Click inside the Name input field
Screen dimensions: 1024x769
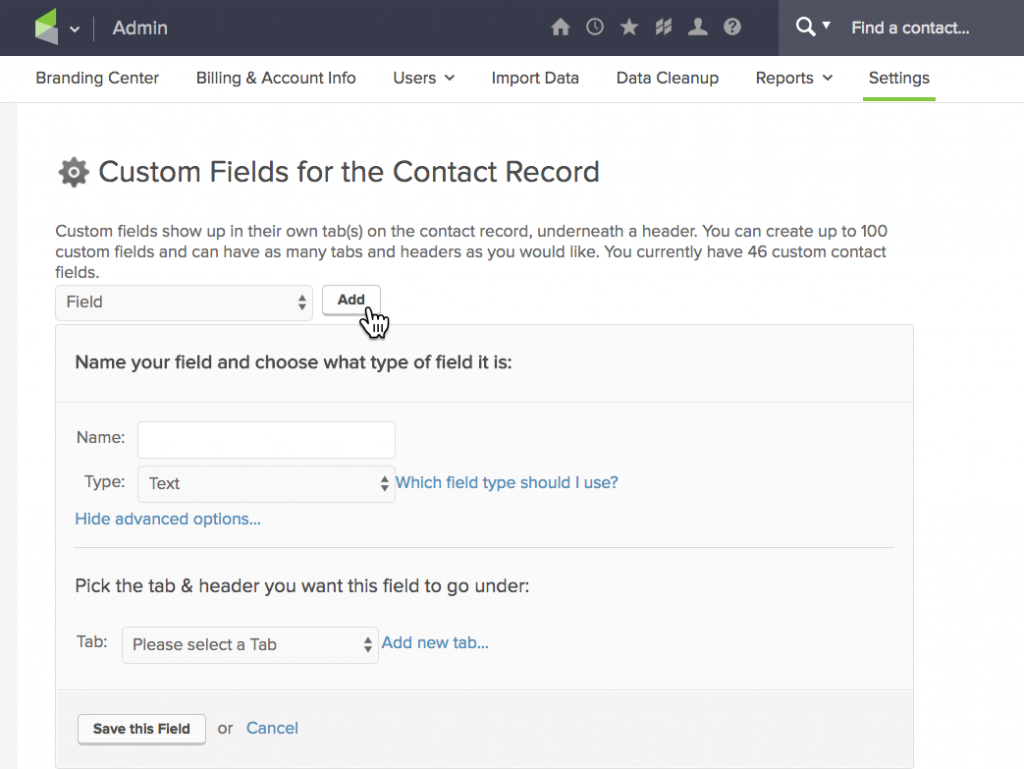tap(266, 439)
